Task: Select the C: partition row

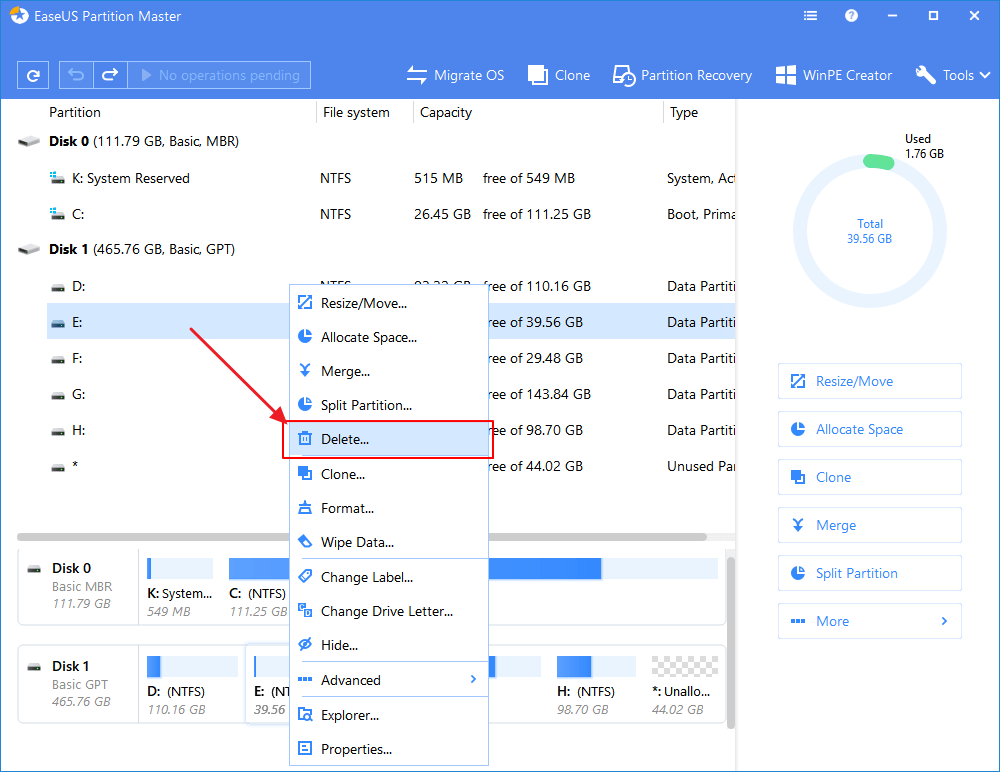Action: tap(391, 214)
